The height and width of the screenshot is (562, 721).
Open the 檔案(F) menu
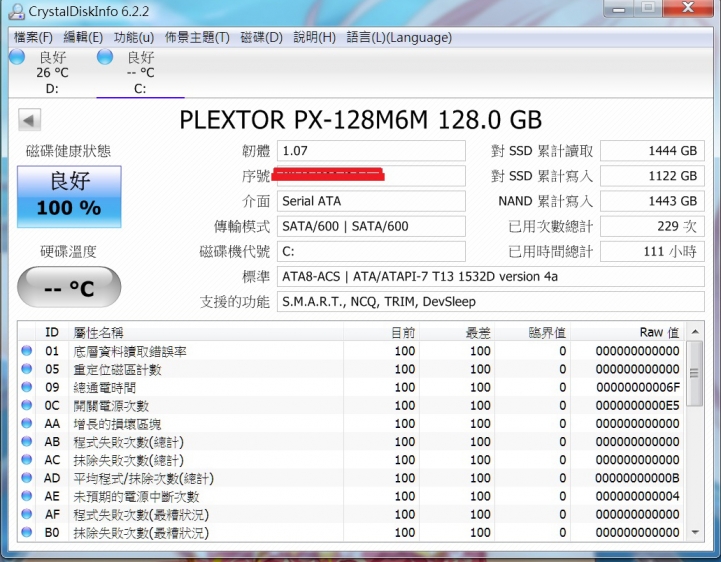[x=33, y=37]
